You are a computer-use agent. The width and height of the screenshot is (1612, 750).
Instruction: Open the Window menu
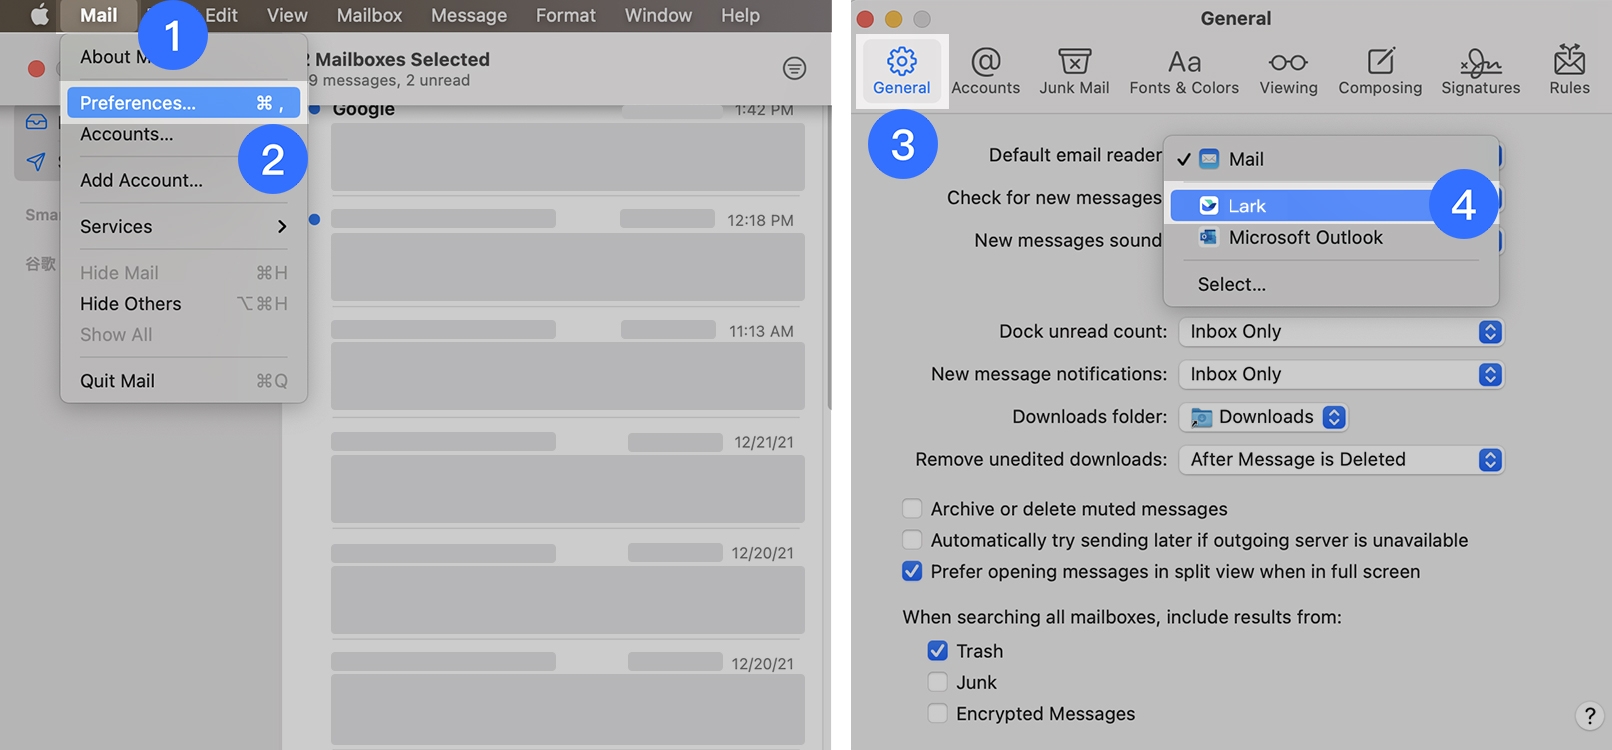pos(658,15)
